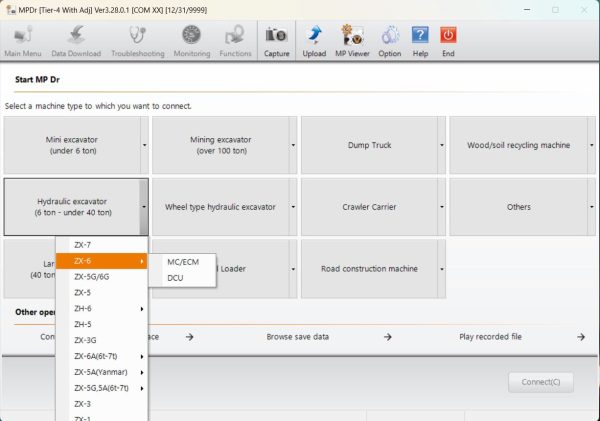This screenshot has width=600, height=421.
Task: Choose Road construction machine button
Action: [370, 269]
